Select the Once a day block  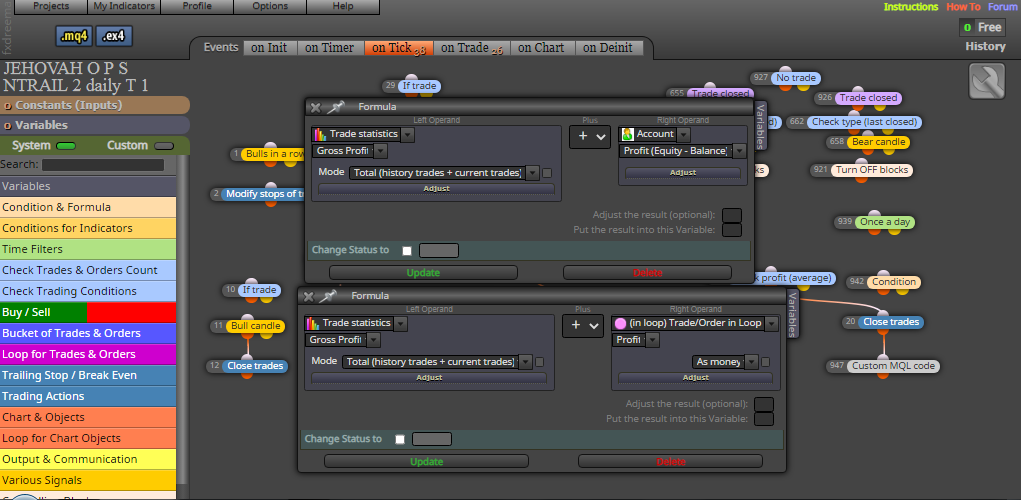pos(884,222)
